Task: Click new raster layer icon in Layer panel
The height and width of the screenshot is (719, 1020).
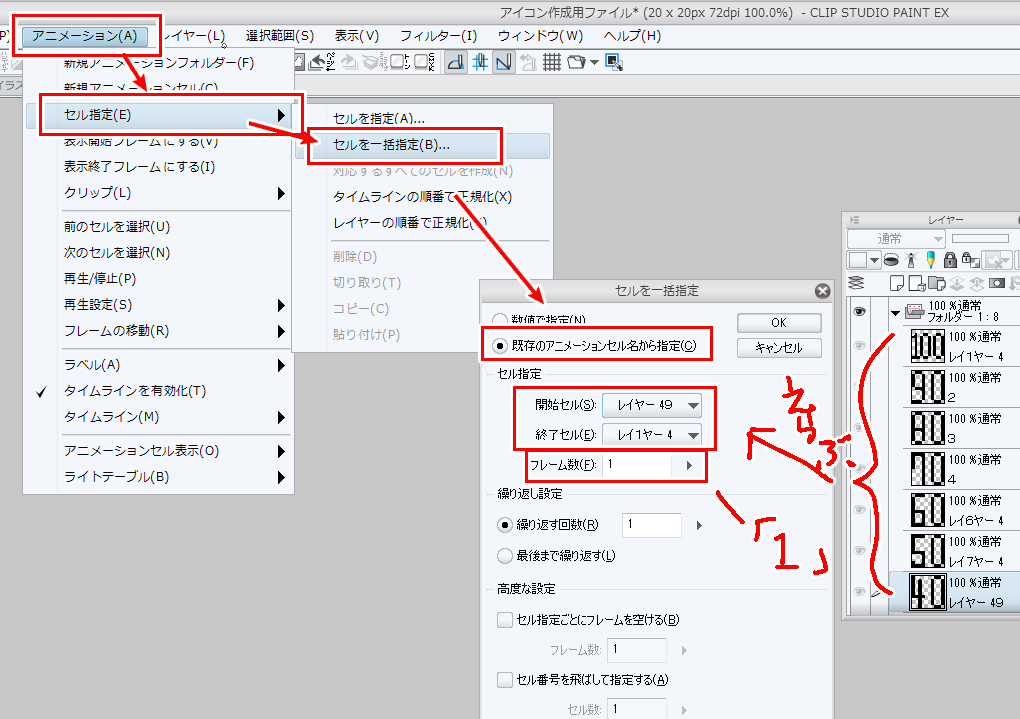Action: coord(896,283)
